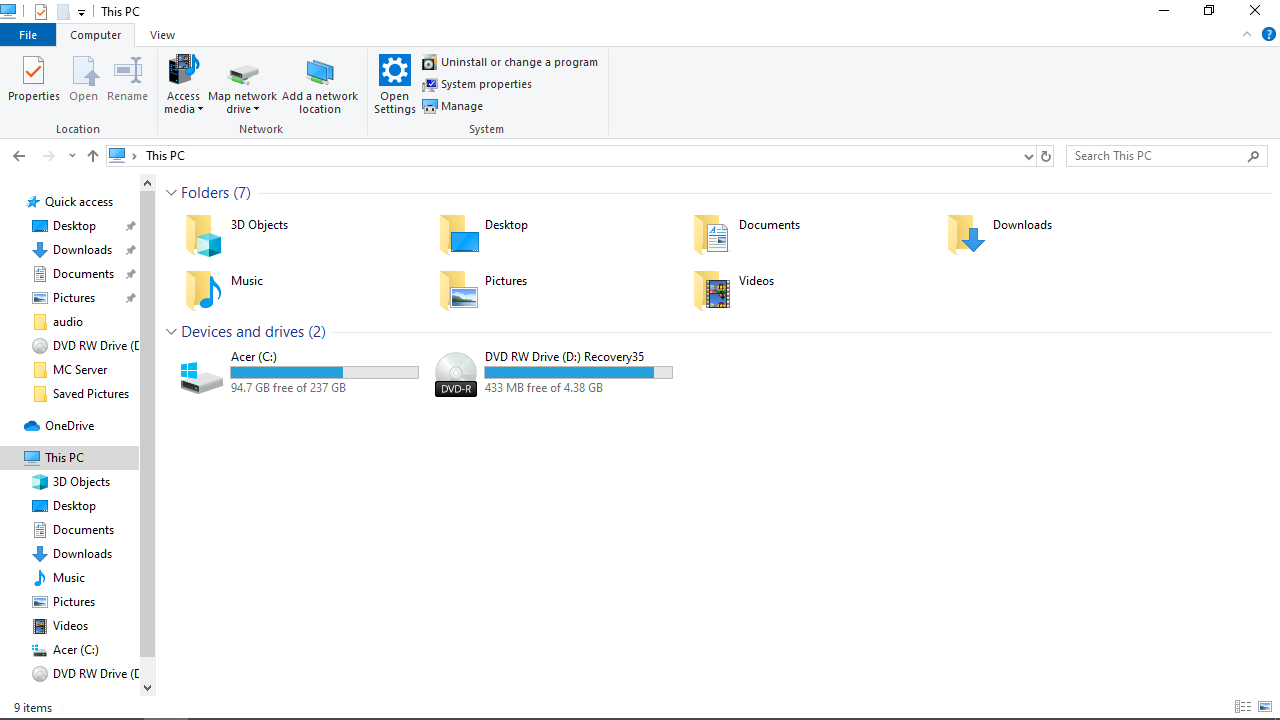1280x720 pixels.
Task: Click the Refresh button beside address bar
Action: click(x=1046, y=156)
